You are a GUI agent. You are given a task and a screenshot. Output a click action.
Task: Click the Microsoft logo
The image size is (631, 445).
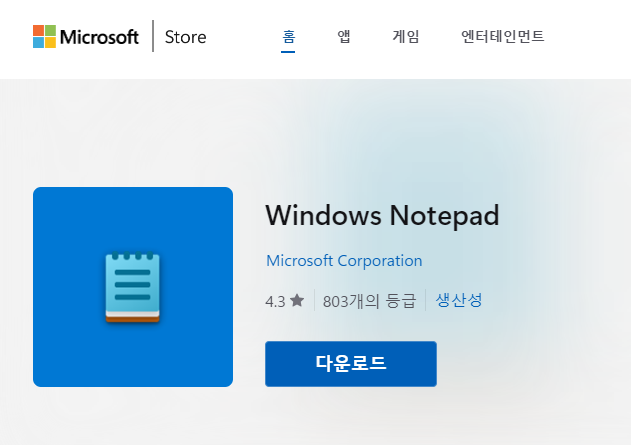click(x=86, y=37)
